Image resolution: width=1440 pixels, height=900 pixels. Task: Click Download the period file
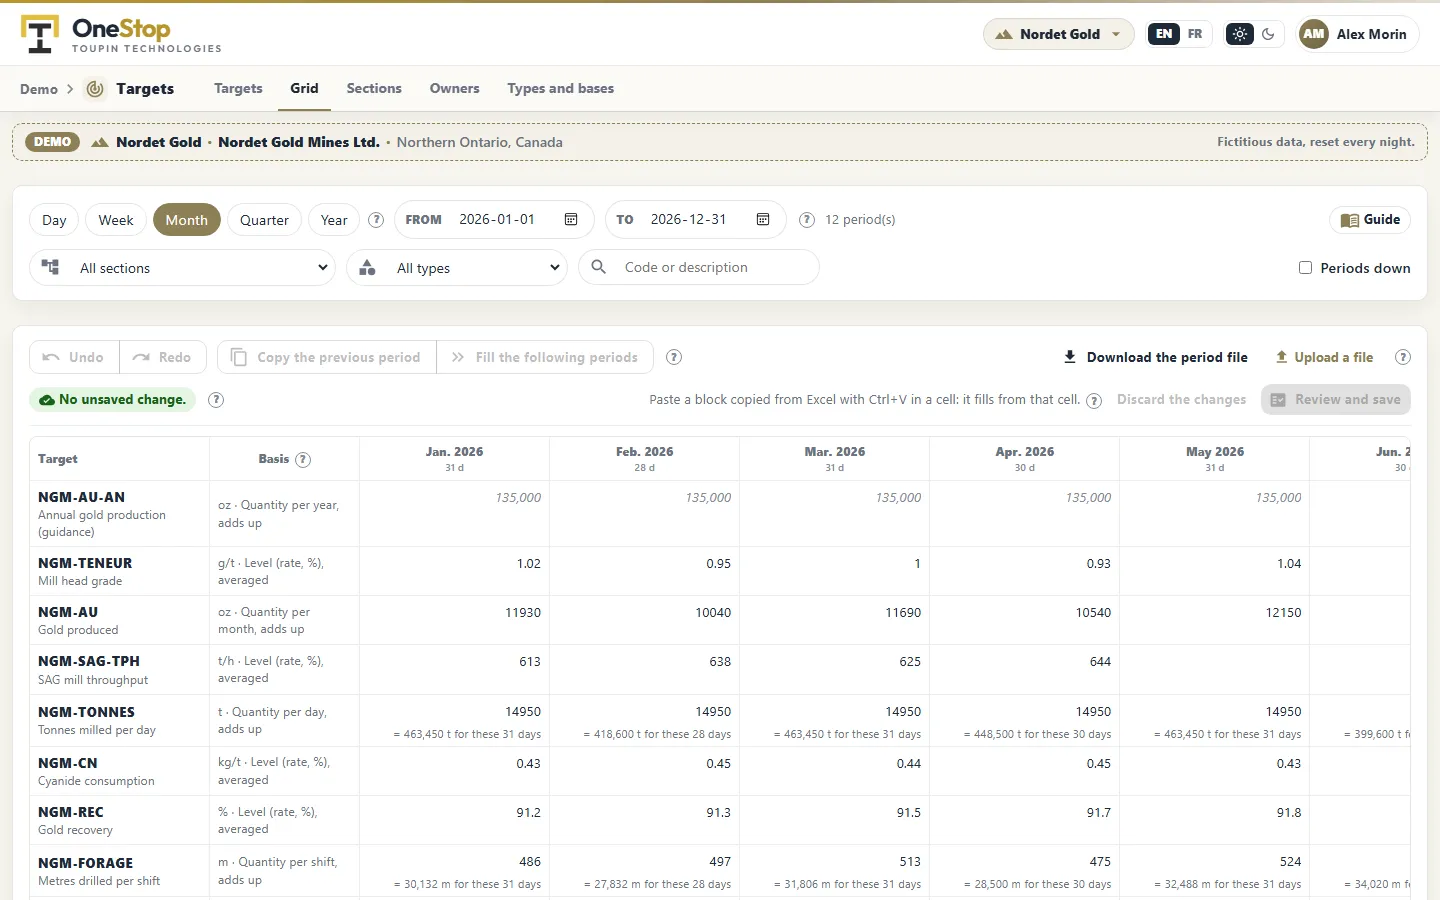tap(1155, 357)
